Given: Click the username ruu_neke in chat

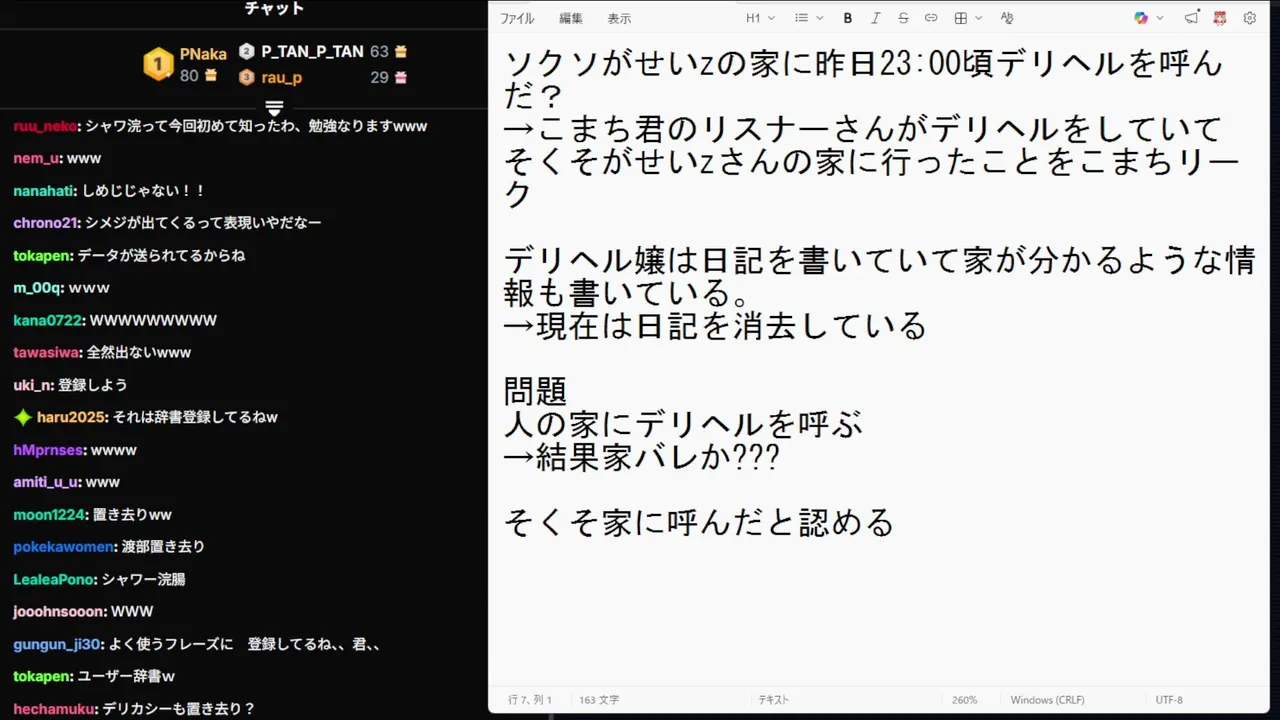Looking at the screenshot, I should click(x=46, y=126).
